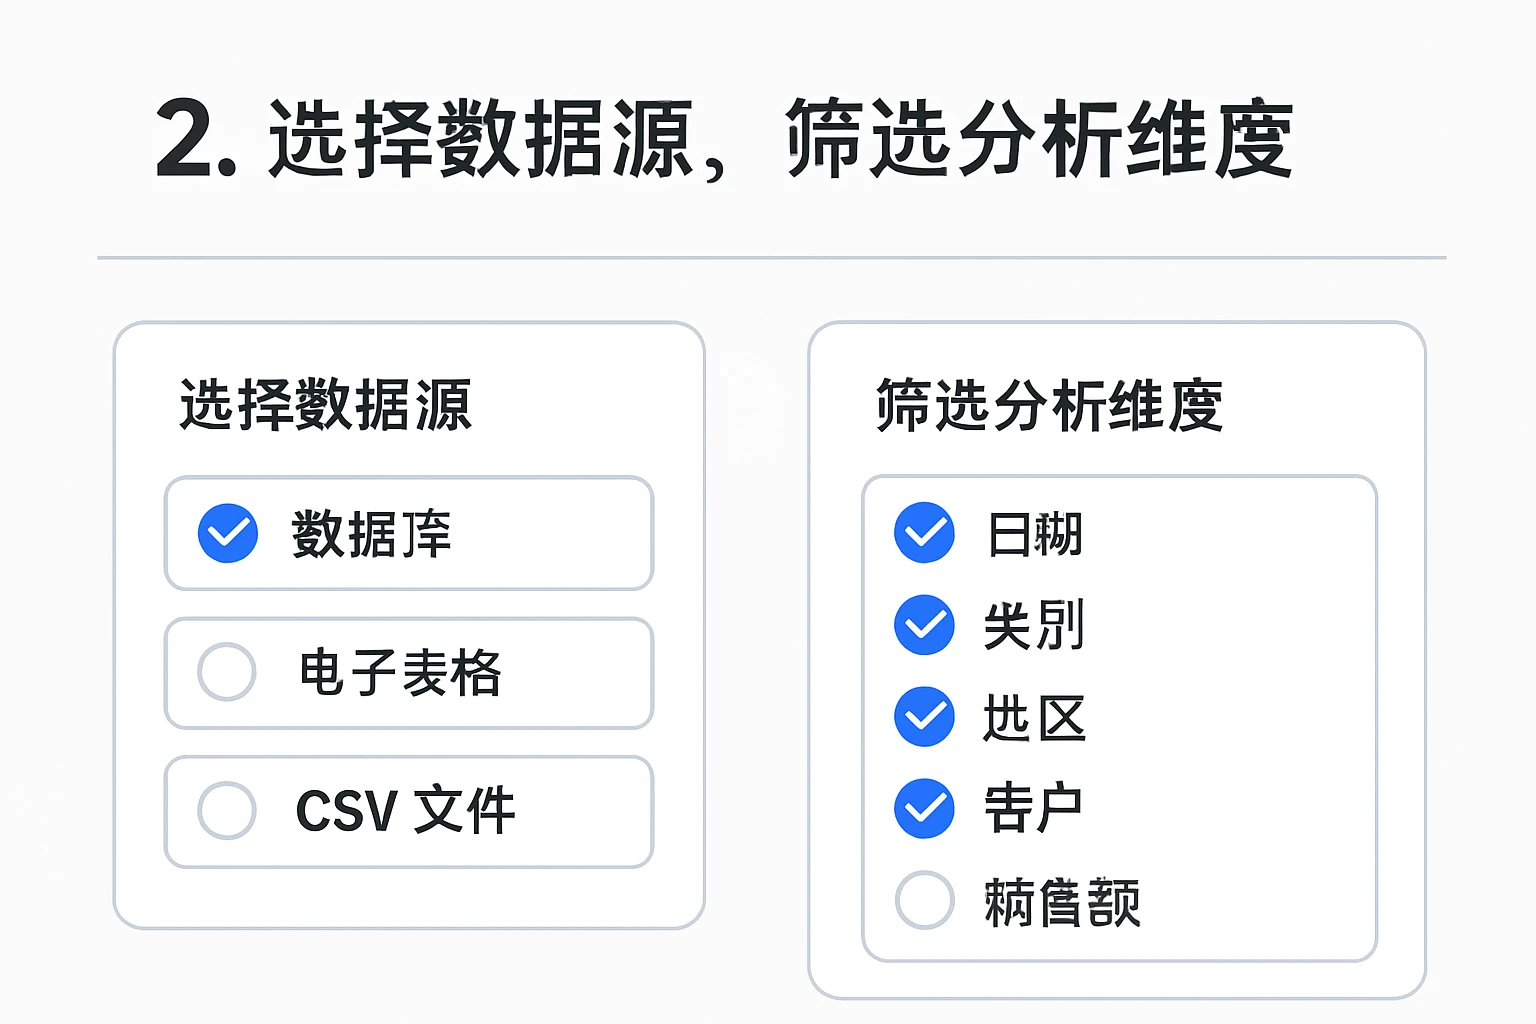
Task: Click the 销售额 dimension label text
Action: 1062,902
